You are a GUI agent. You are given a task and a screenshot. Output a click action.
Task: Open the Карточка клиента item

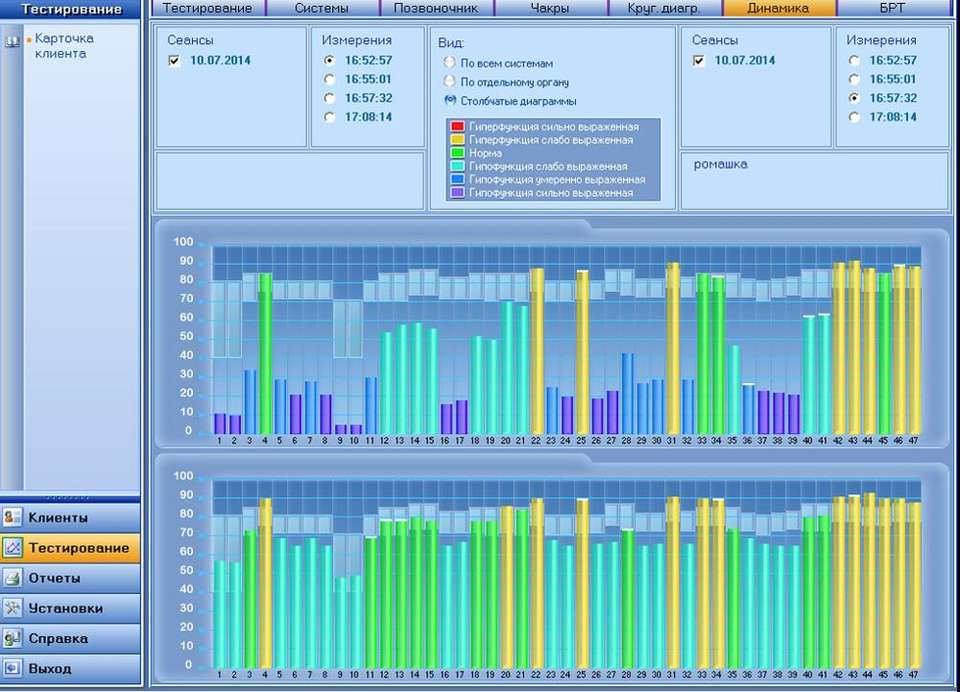64,46
